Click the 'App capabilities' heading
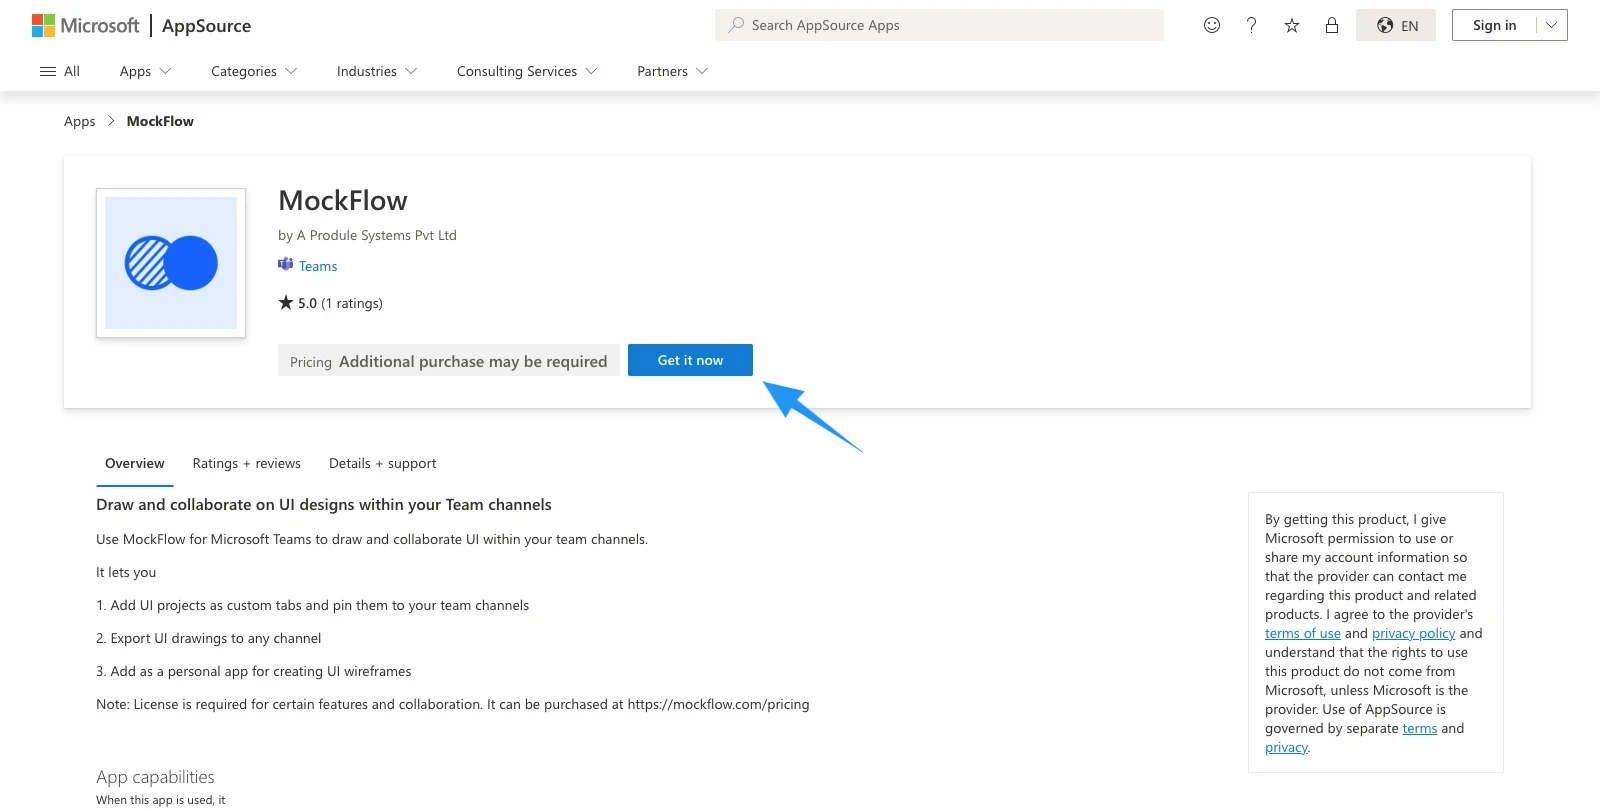The height and width of the screenshot is (811, 1600). [x=155, y=777]
